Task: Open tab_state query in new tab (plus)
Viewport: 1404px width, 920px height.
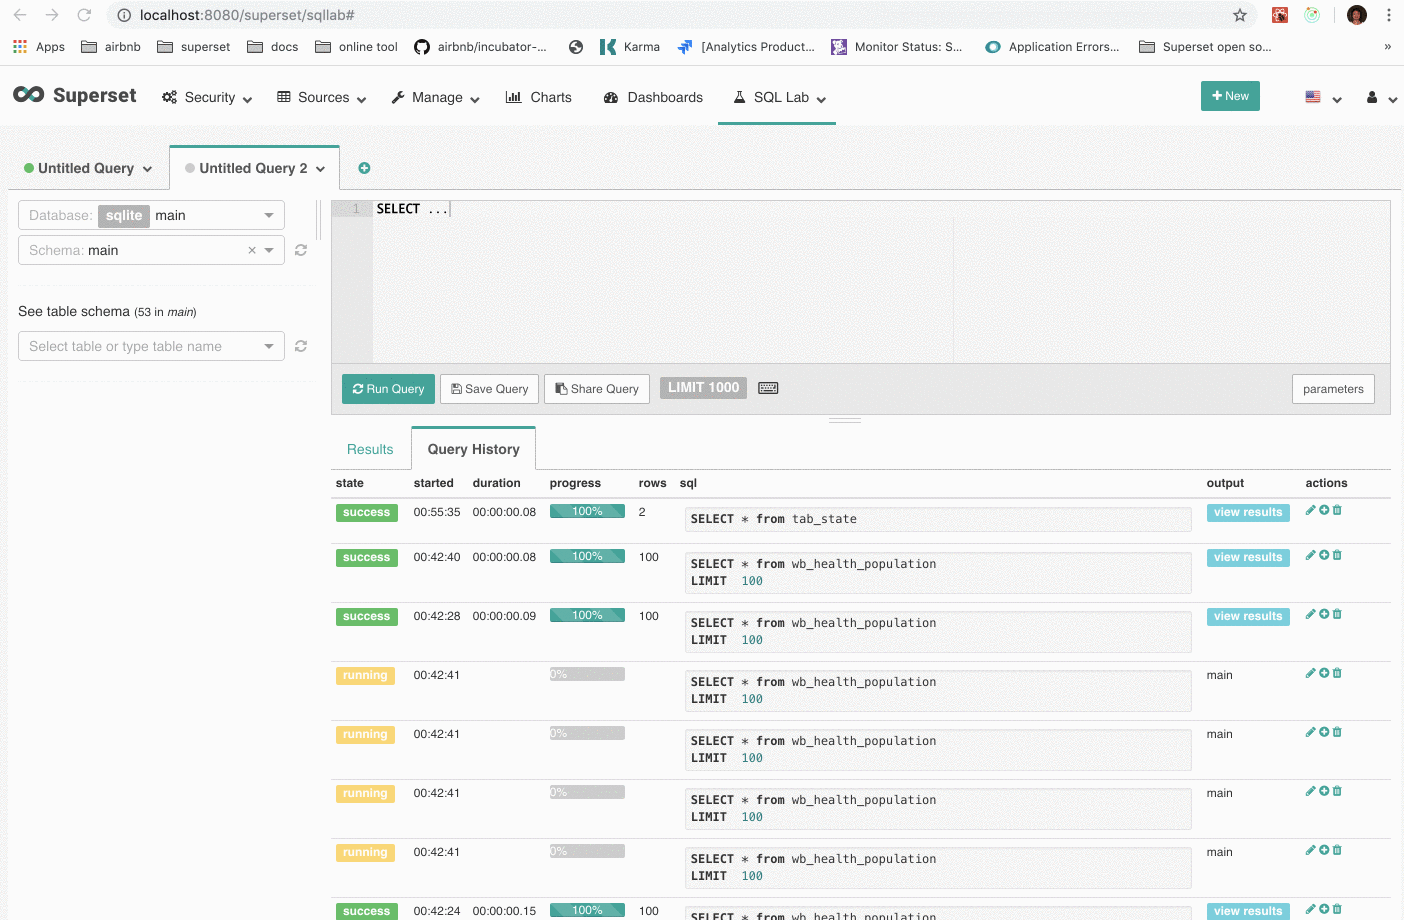Action: click(1324, 510)
